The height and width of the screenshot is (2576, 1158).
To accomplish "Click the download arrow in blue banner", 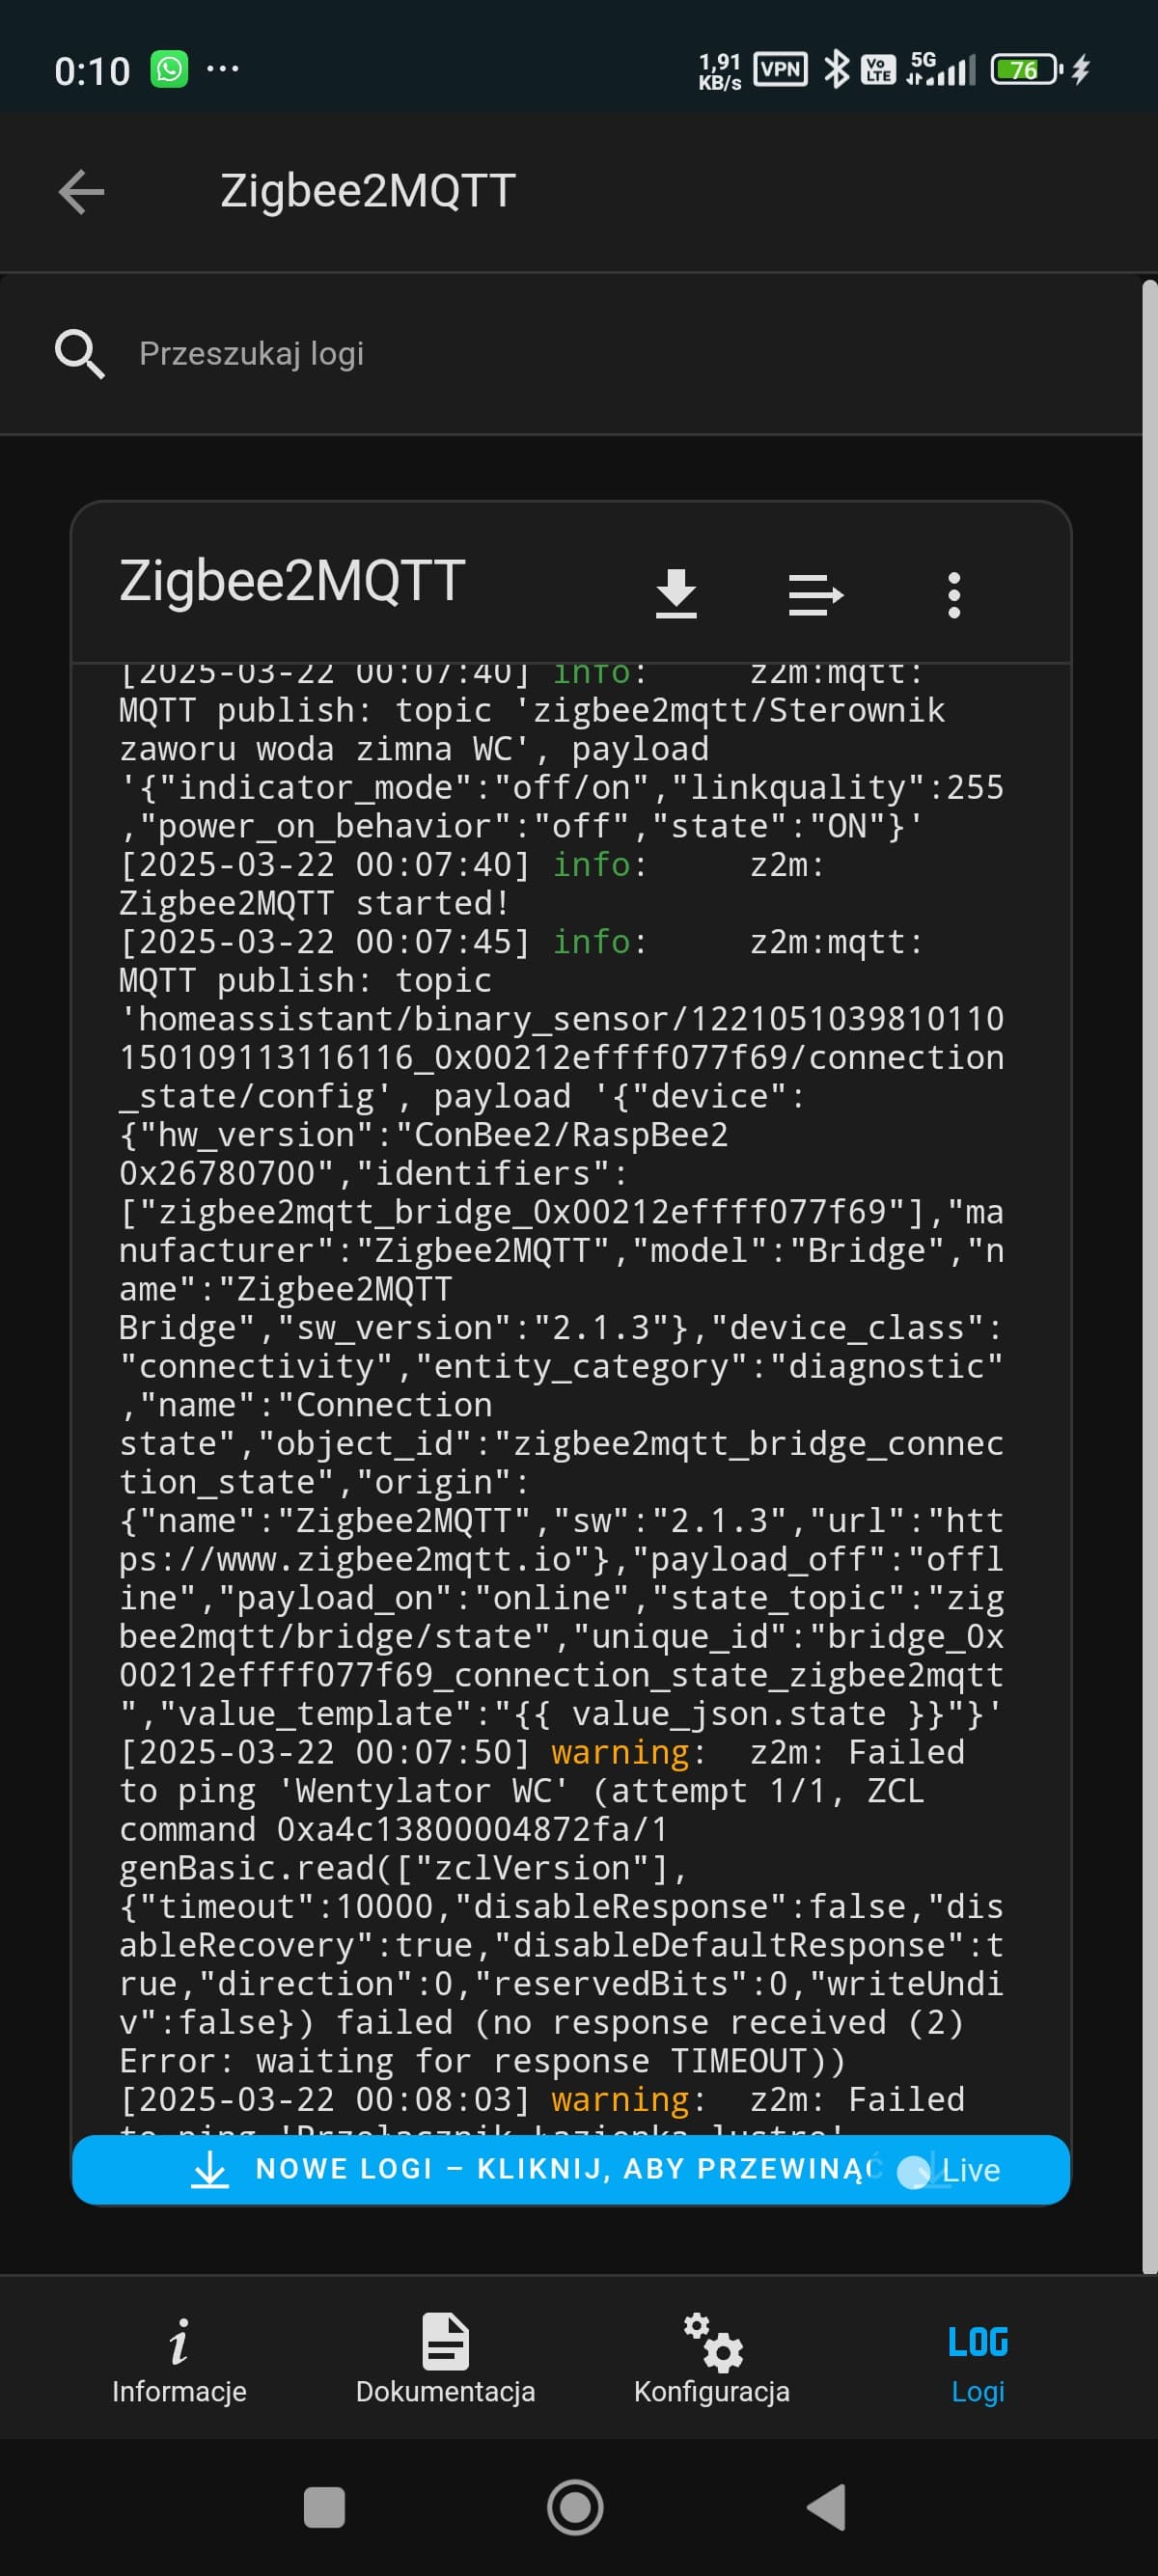I will click(210, 2170).
